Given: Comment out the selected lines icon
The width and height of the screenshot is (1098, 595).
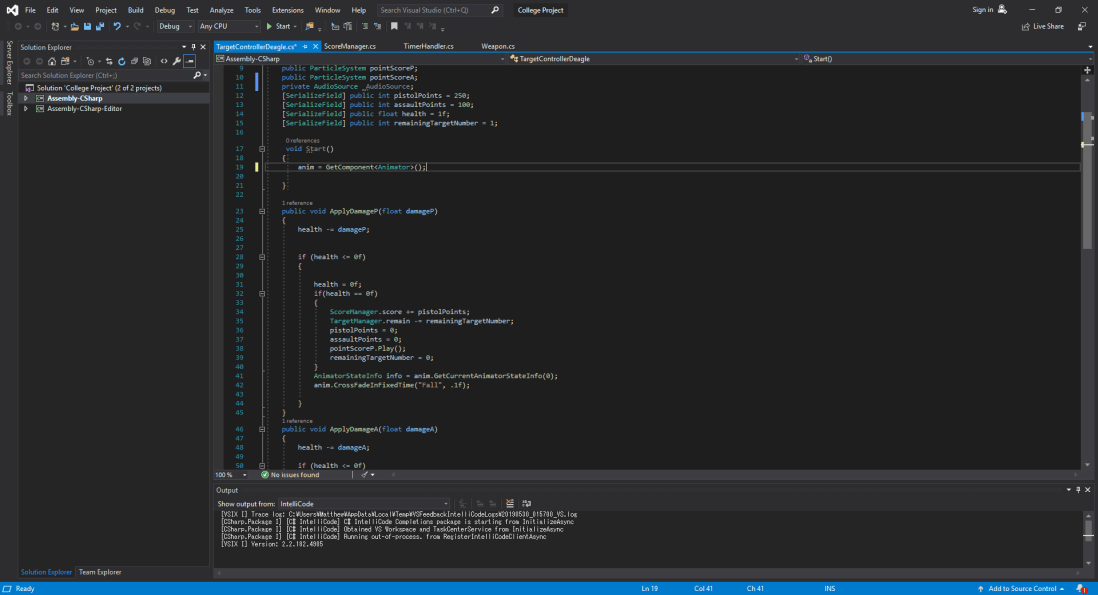Looking at the screenshot, I should point(365,27).
